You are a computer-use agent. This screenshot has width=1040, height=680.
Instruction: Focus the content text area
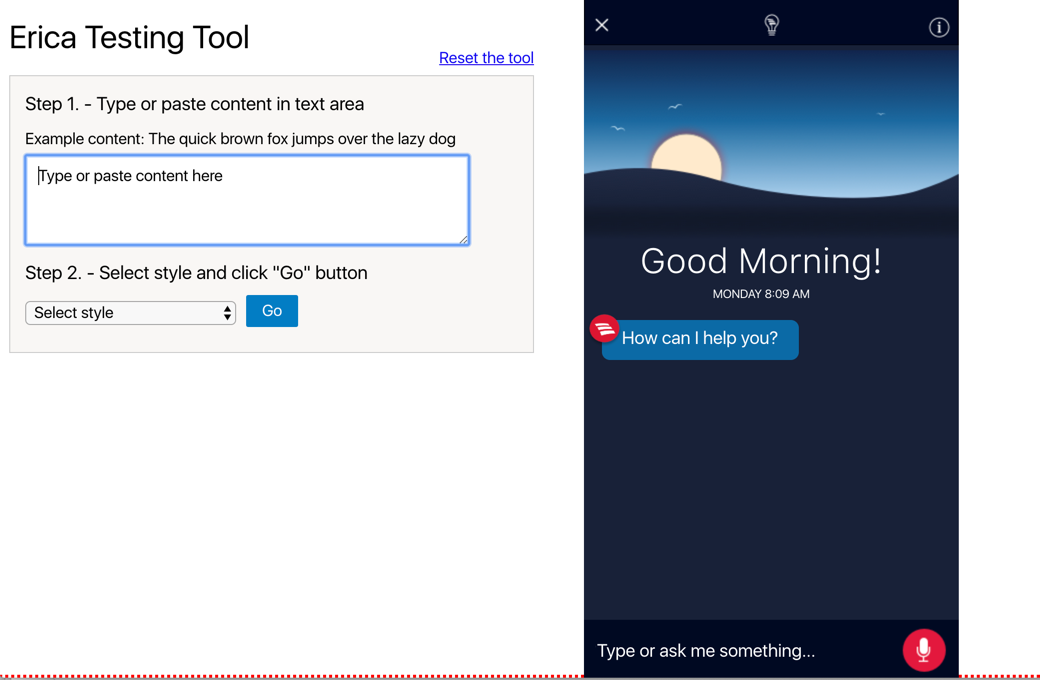pyautogui.click(x=247, y=200)
